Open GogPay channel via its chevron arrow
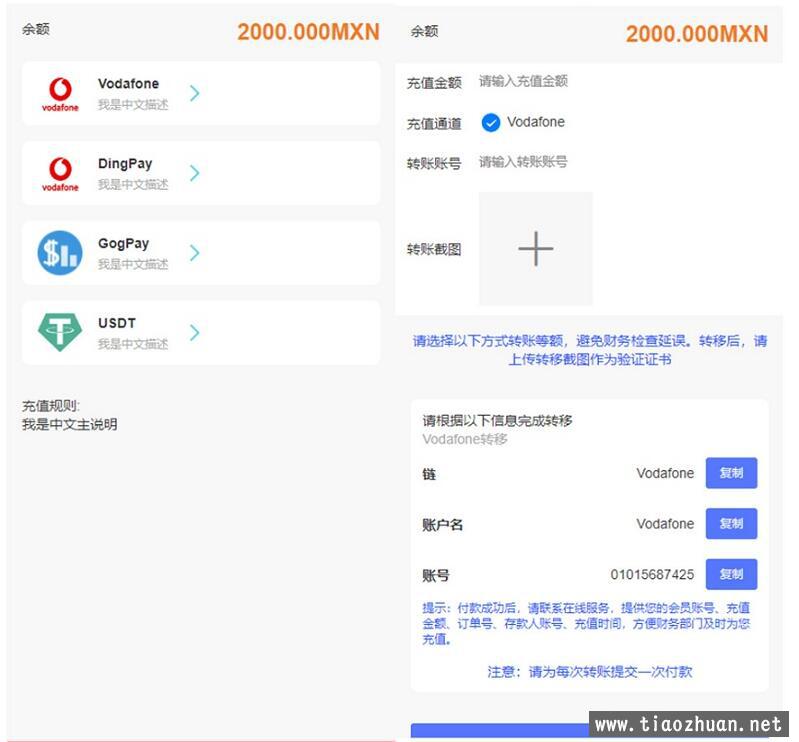This screenshot has width=799, height=742. tap(195, 253)
